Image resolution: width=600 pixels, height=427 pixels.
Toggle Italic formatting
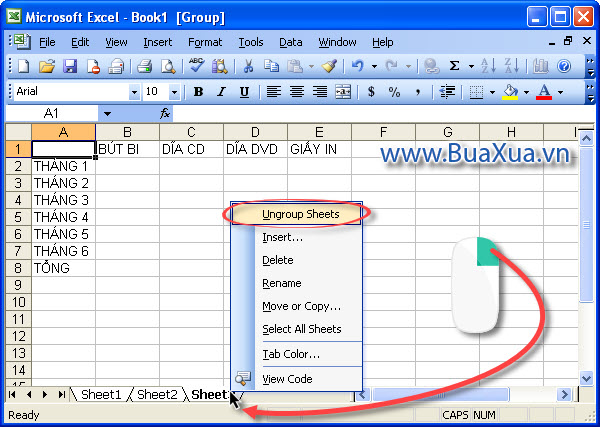[x=221, y=92]
